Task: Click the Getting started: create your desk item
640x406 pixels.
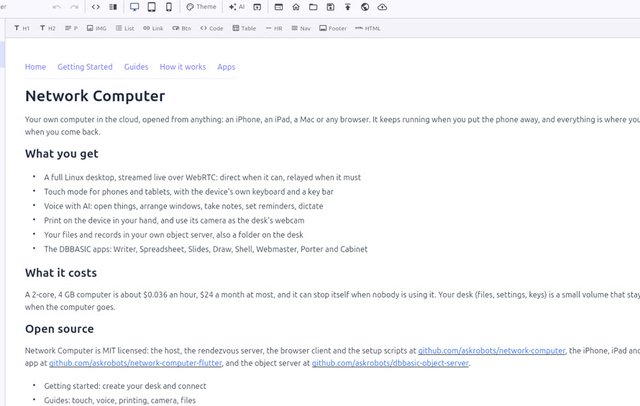Action: click(x=125, y=386)
